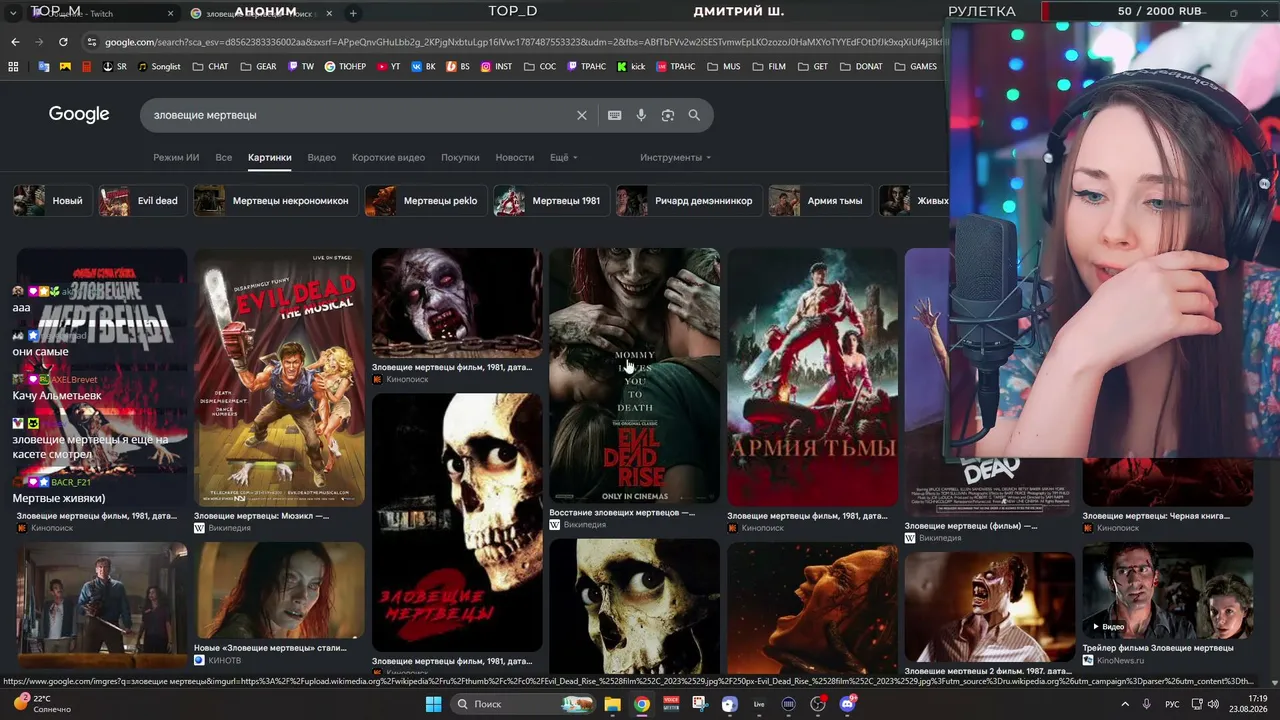Show hidden system tray icons
Image resolution: width=1280 pixels, height=720 pixels.
[1125, 704]
